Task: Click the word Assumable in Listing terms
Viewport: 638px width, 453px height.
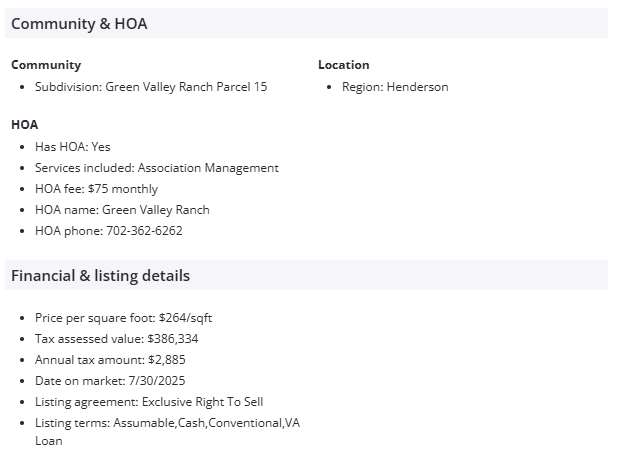Action: click(144, 423)
